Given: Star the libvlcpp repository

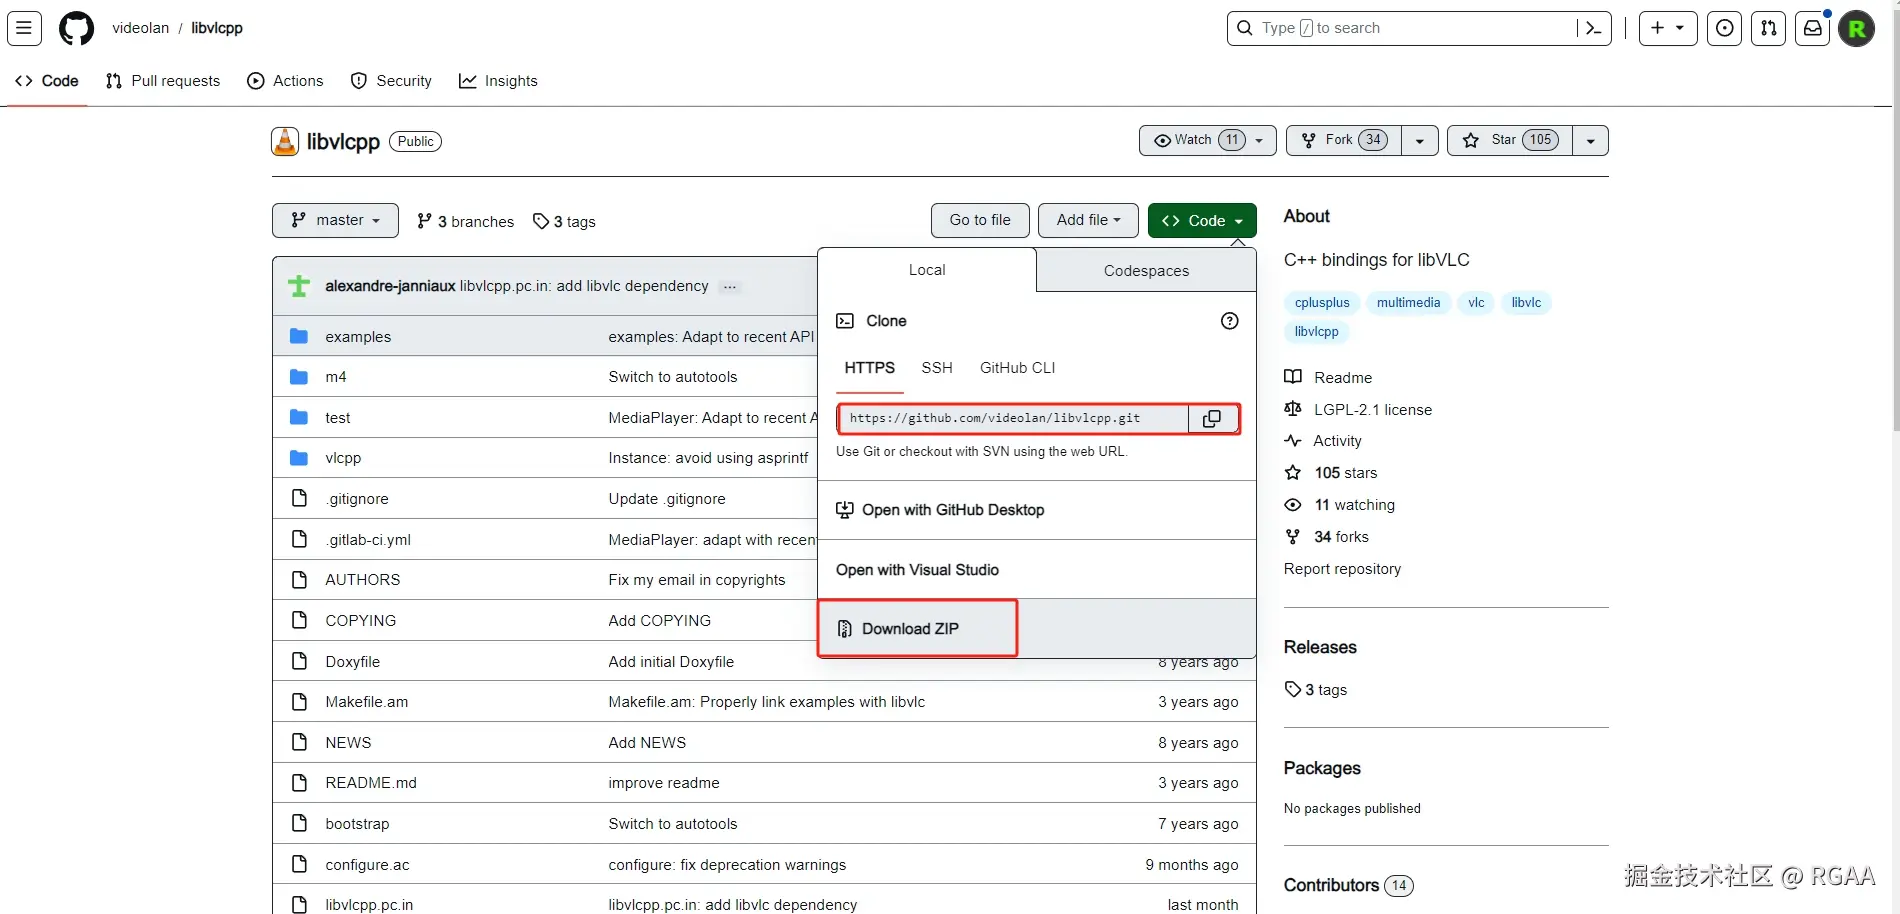Looking at the screenshot, I should (1510, 140).
